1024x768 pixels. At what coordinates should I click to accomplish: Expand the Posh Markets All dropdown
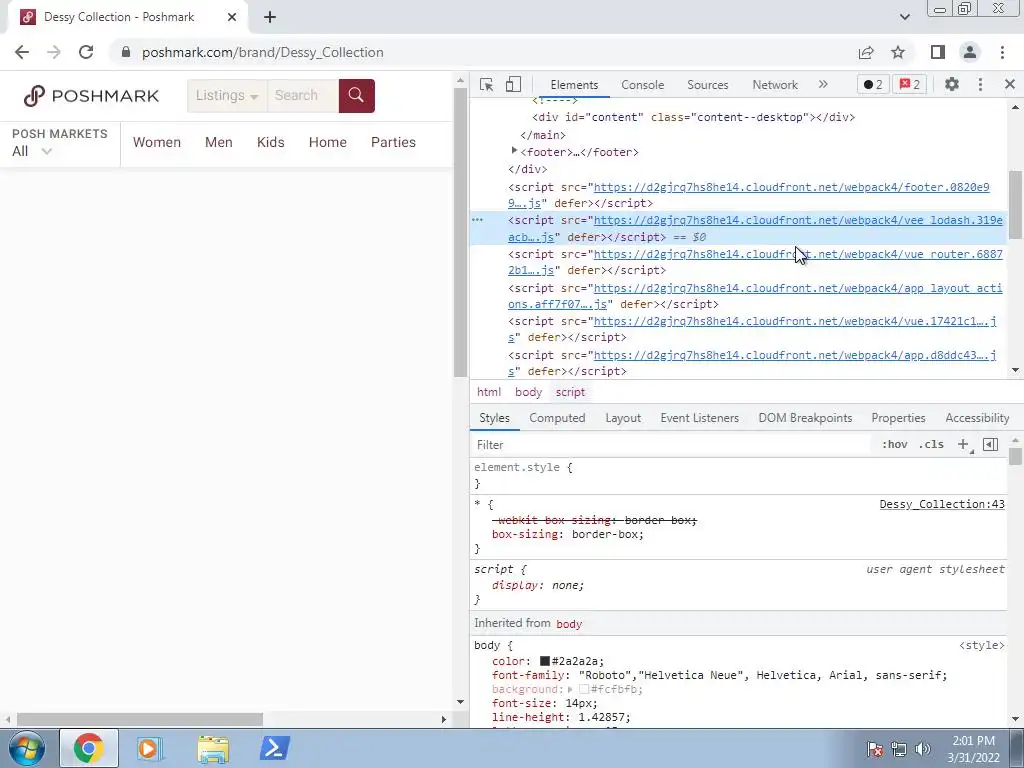click(31, 152)
